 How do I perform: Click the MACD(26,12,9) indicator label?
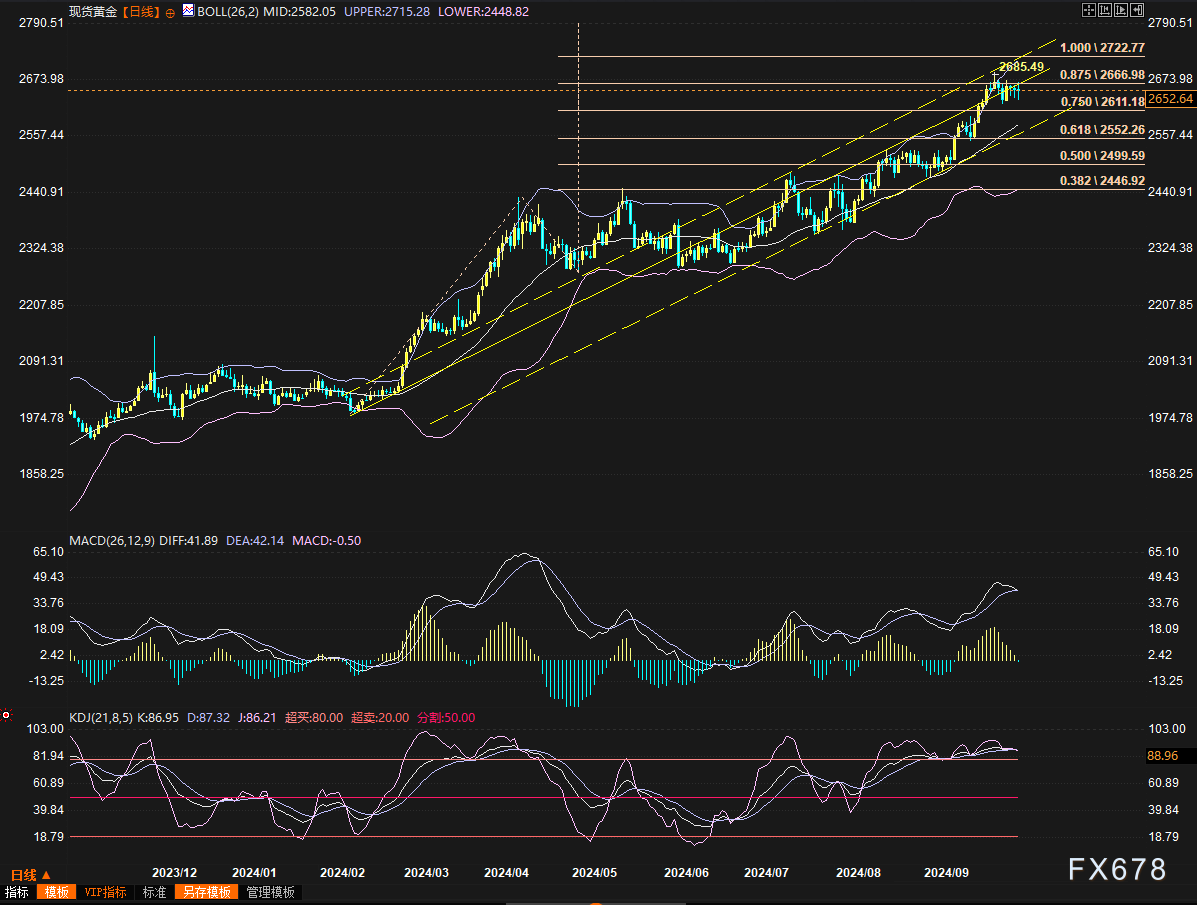tap(110, 541)
